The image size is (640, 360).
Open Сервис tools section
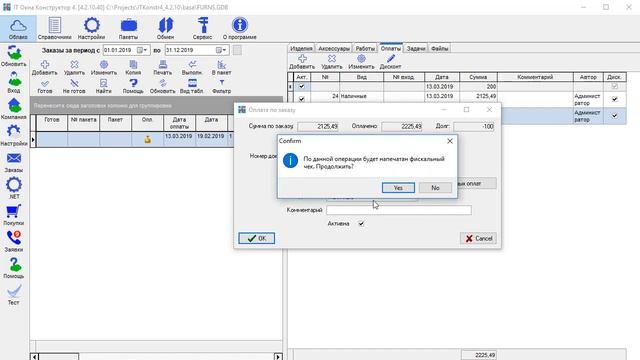pos(202,29)
